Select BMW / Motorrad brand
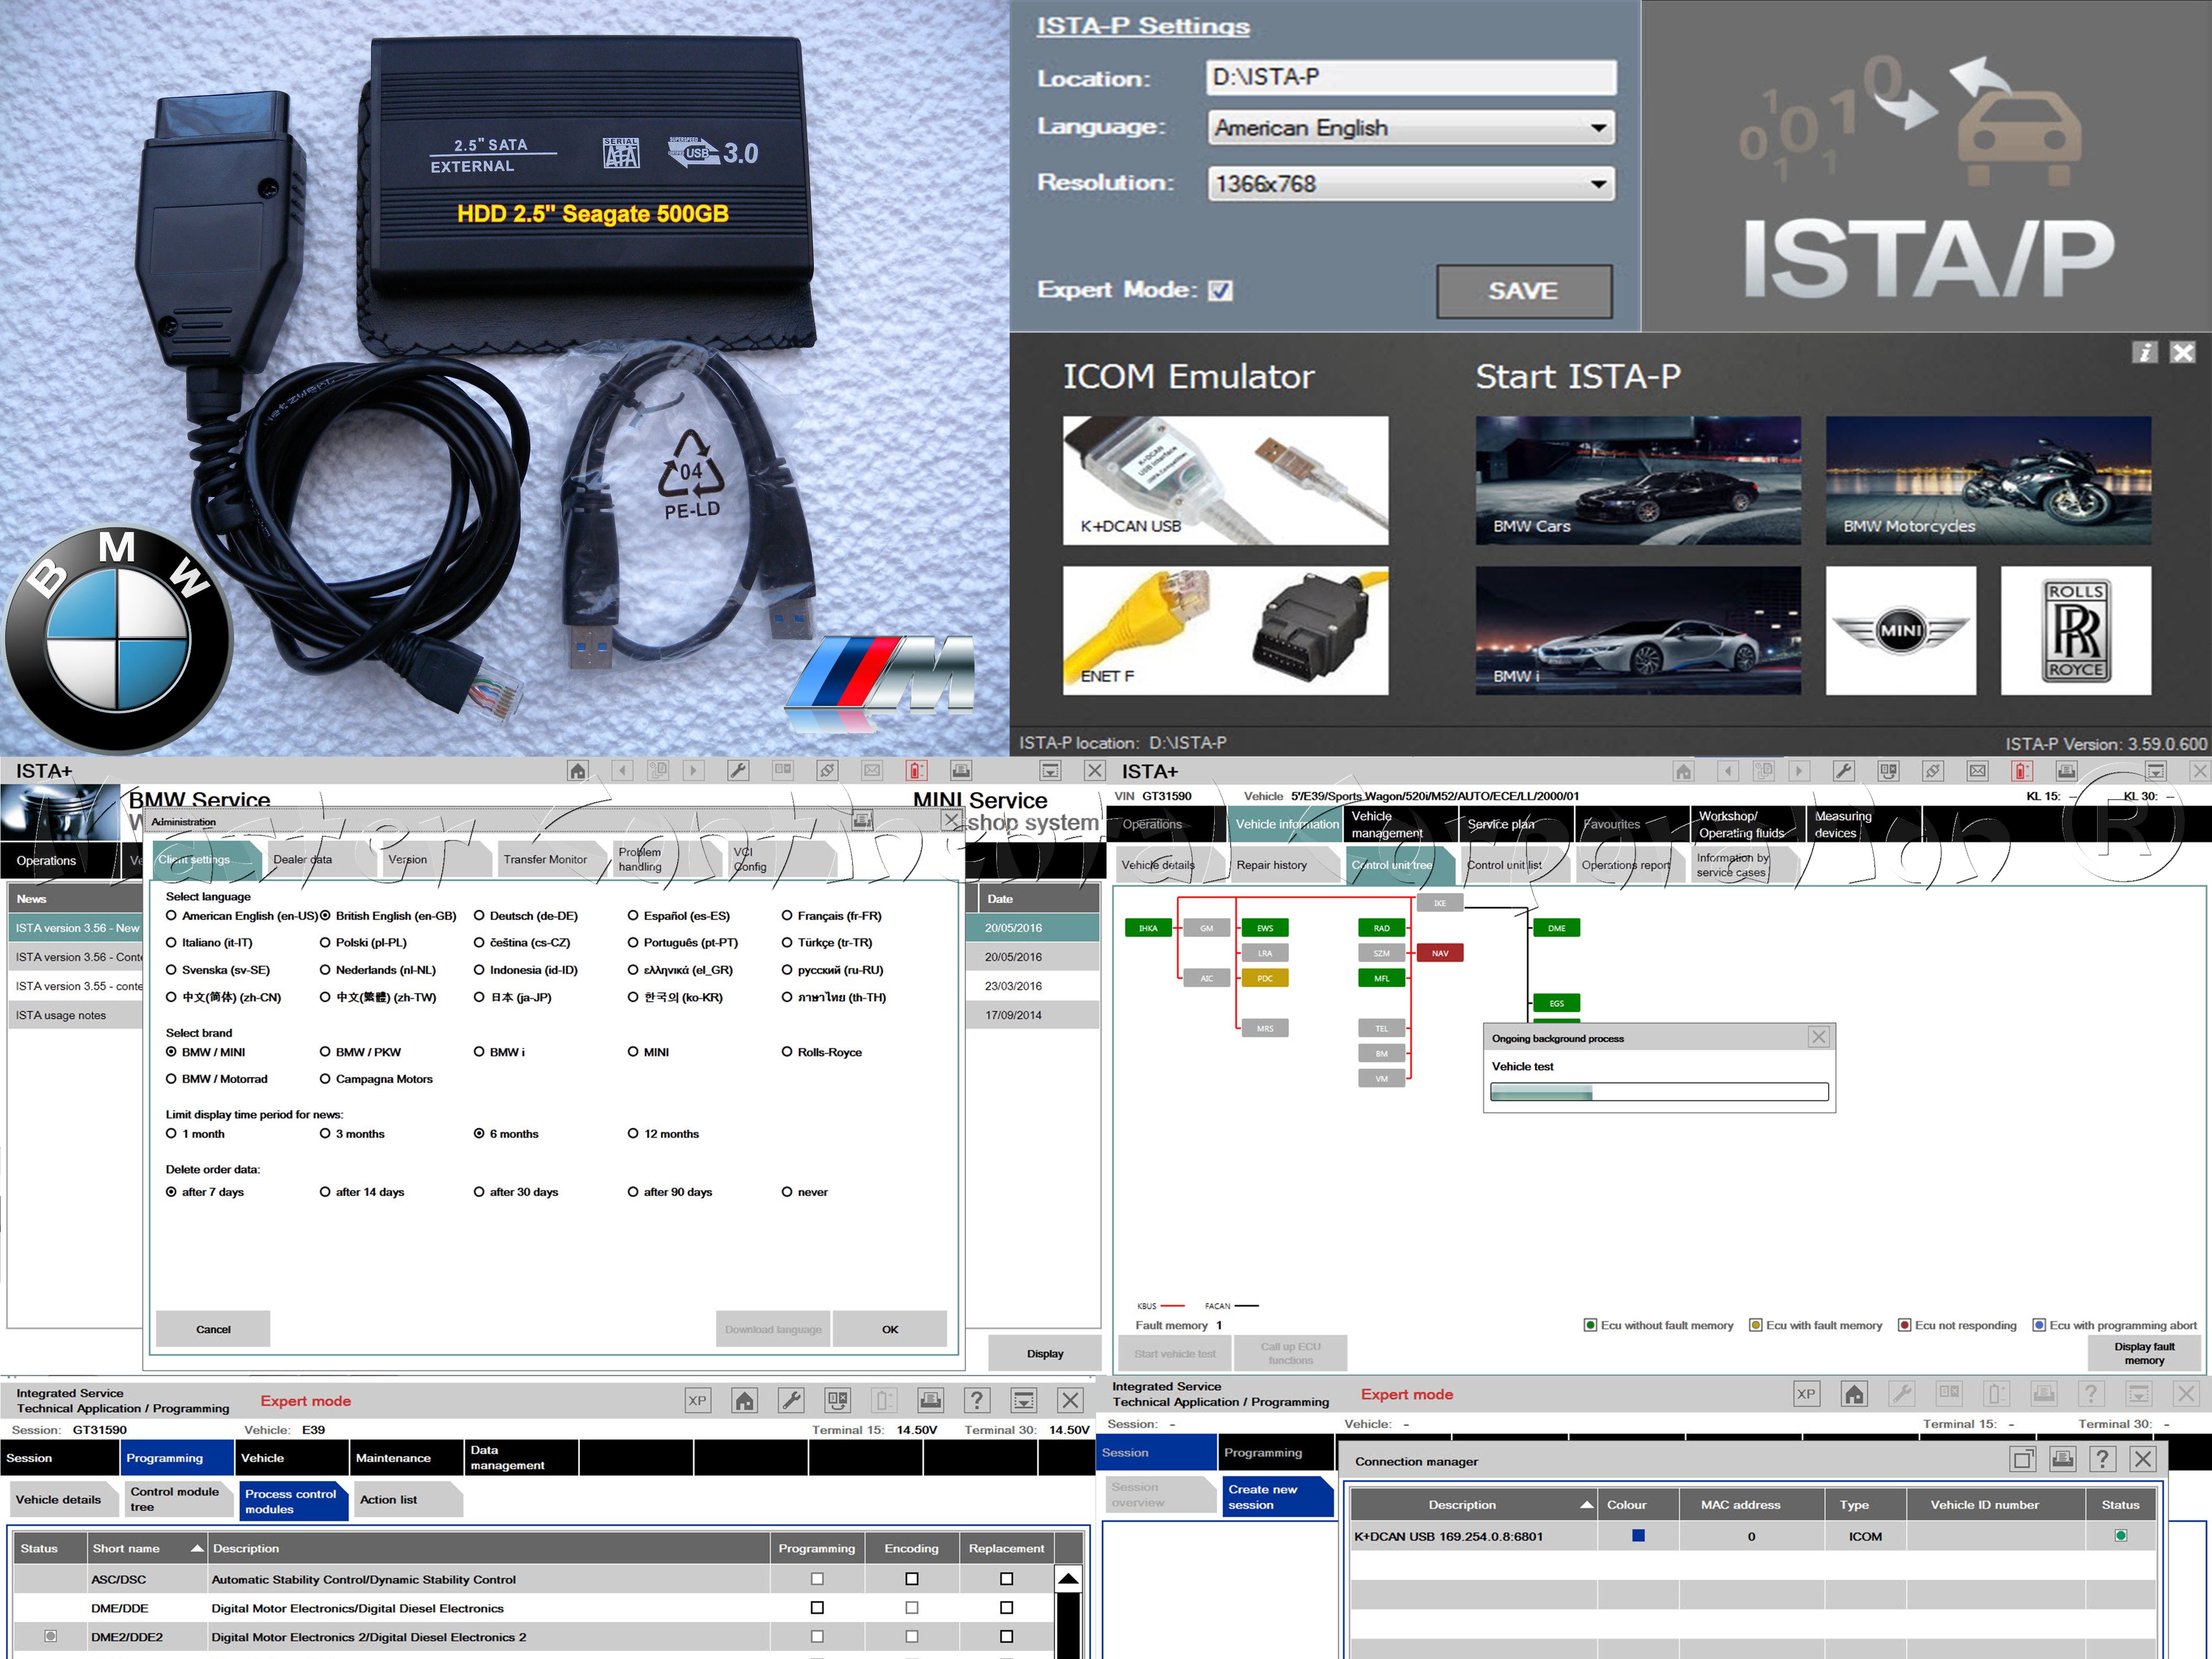Image resolution: width=2212 pixels, height=1659 pixels. coord(171,1078)
